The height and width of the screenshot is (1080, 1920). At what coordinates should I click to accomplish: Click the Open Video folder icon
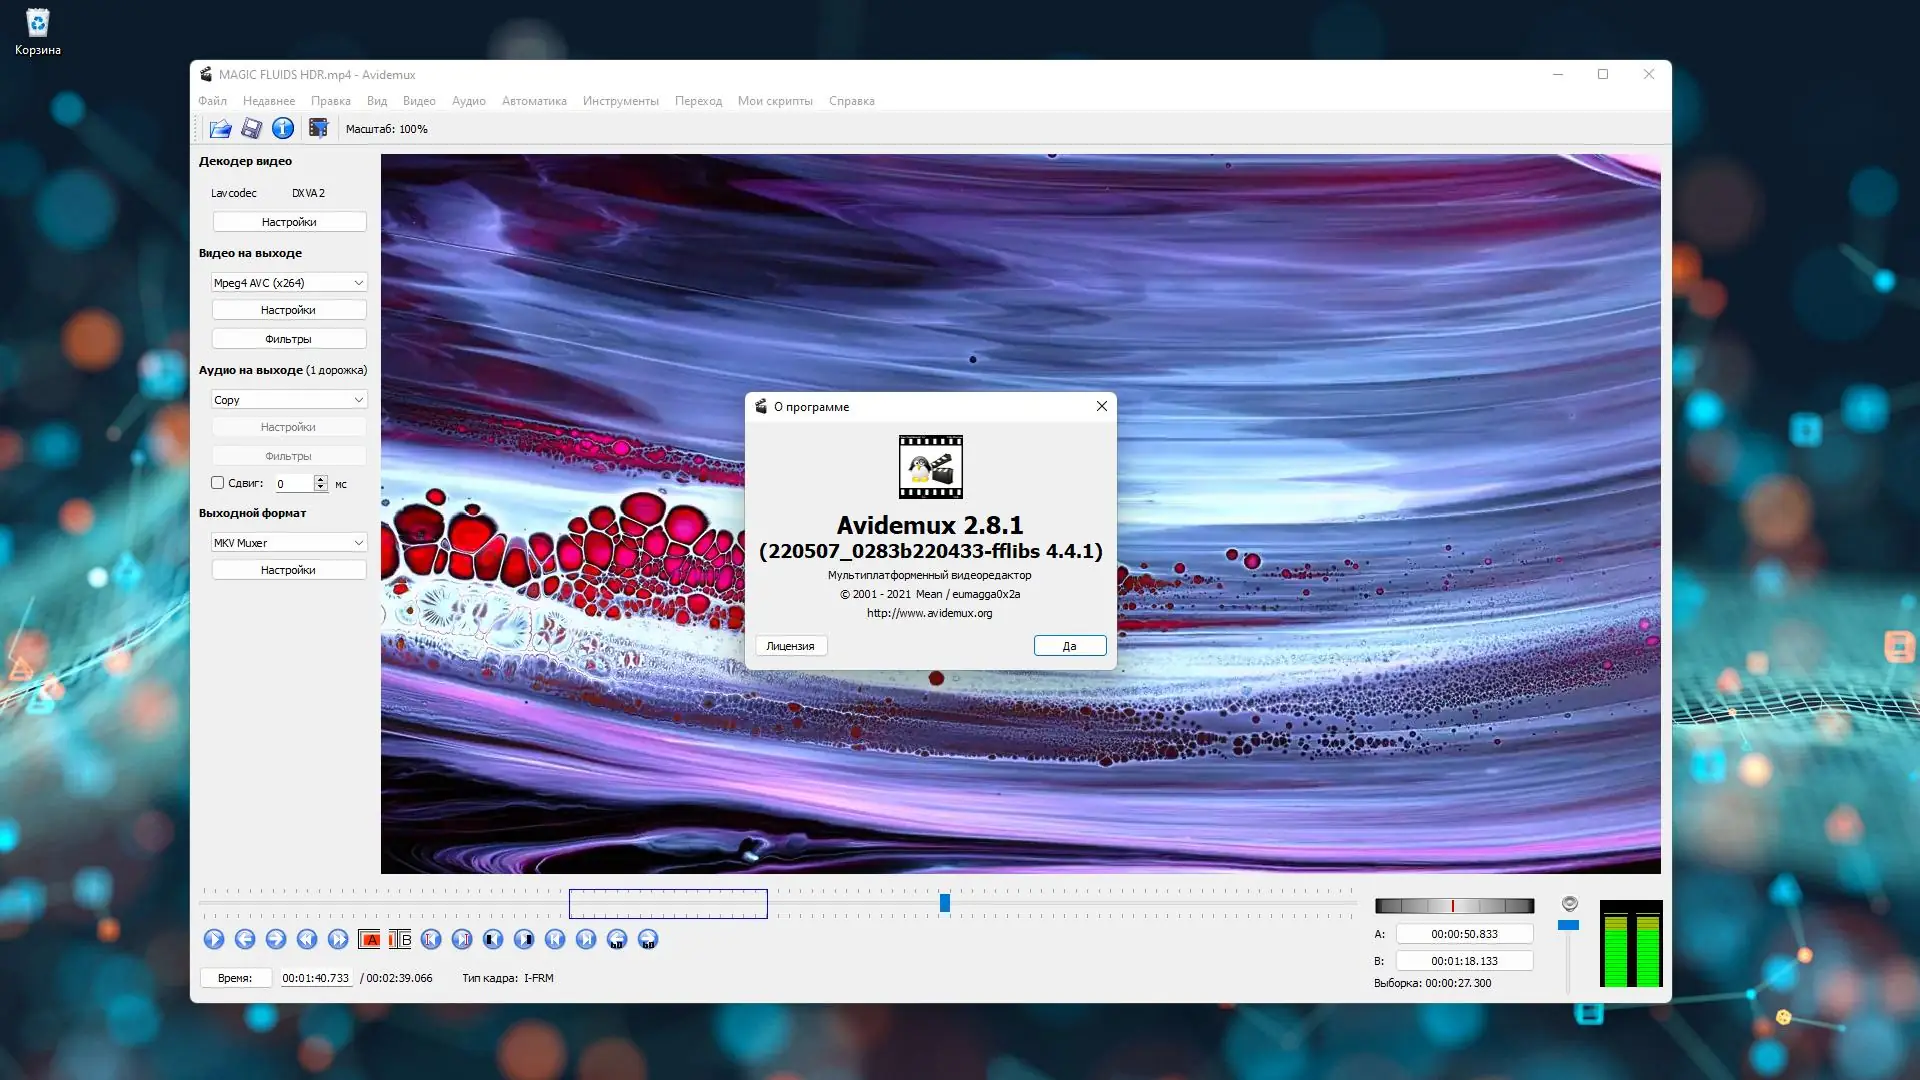point(220,128)
